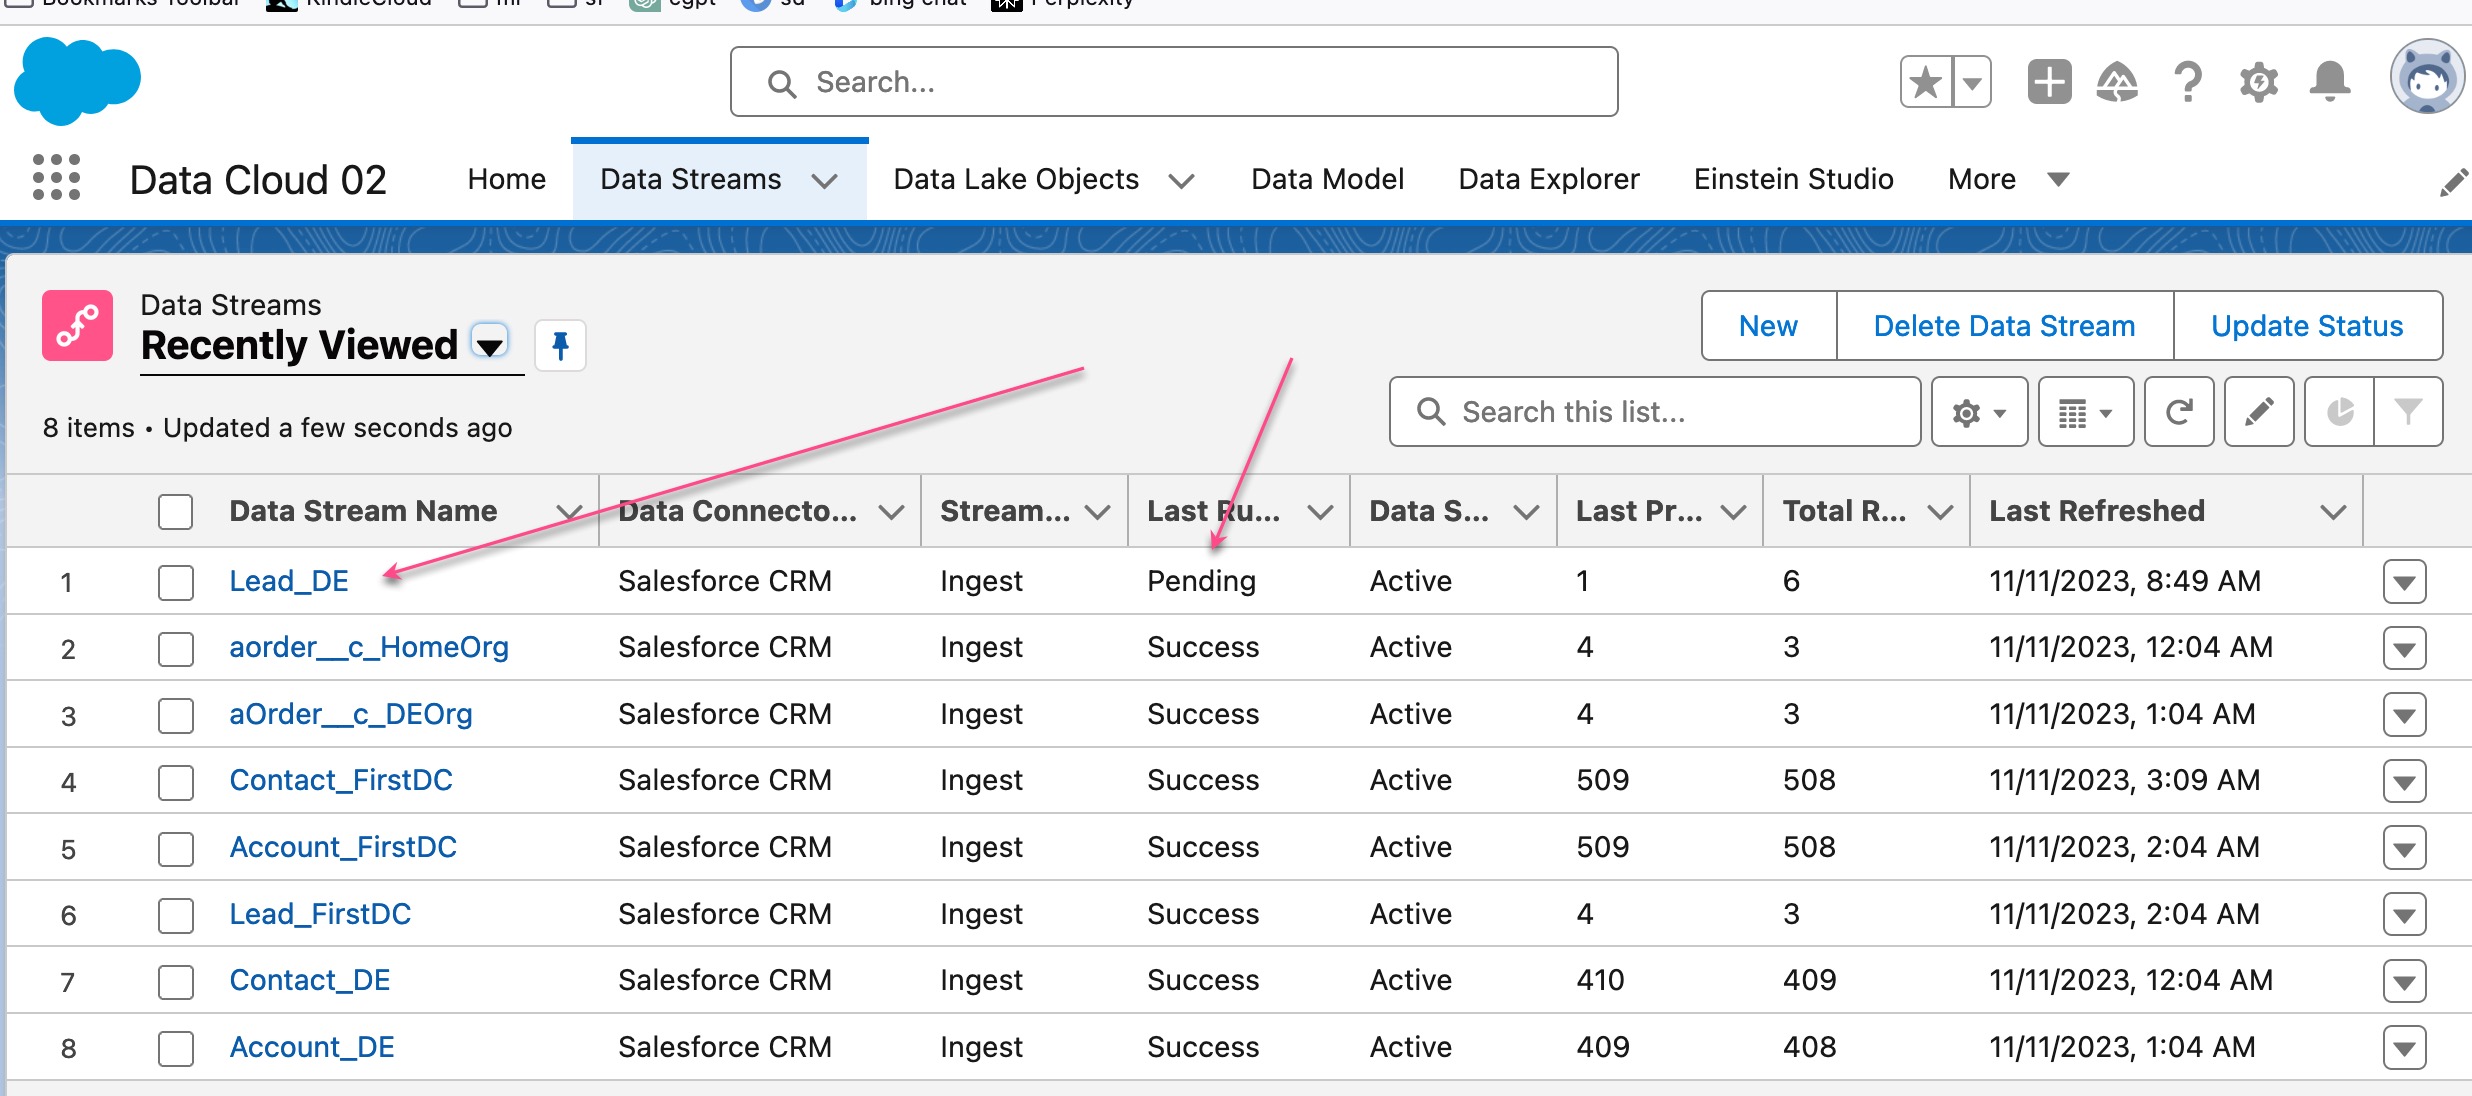
Task: Open the Lead_DE data stream link
Action: (289, 581)
